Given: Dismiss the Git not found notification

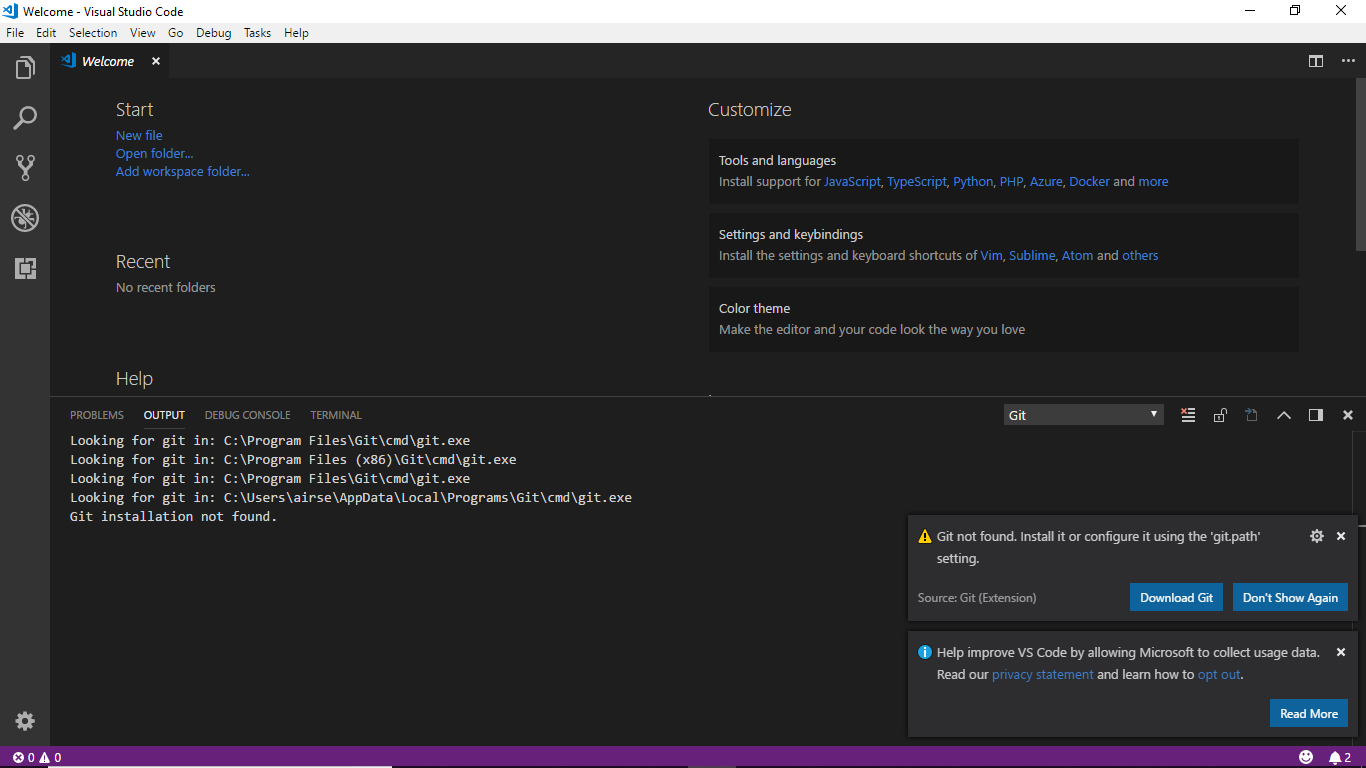Looking at the screenshot, I should (x=1341, y=536).
